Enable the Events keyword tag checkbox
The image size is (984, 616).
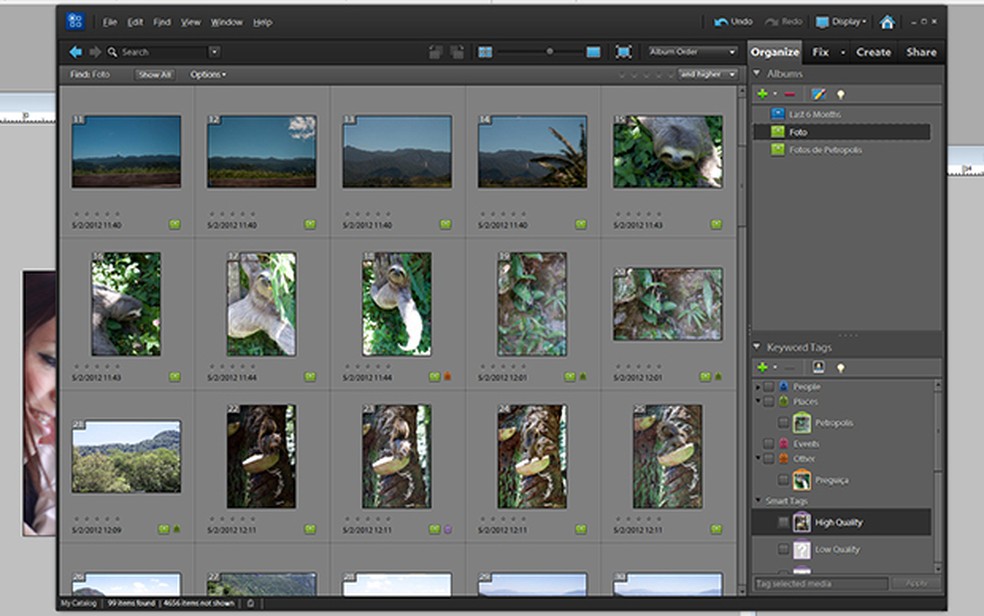click(x=768, y=443)
